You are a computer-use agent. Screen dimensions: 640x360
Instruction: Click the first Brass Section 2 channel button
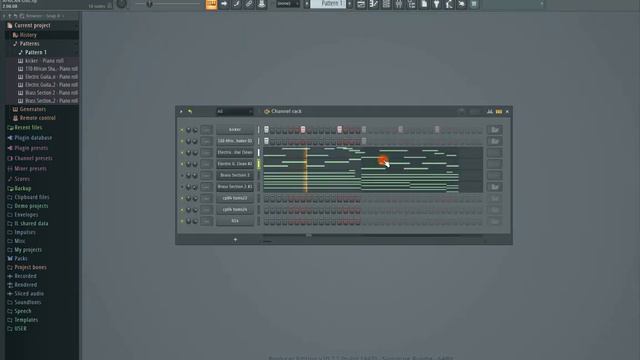coord(235,176)
